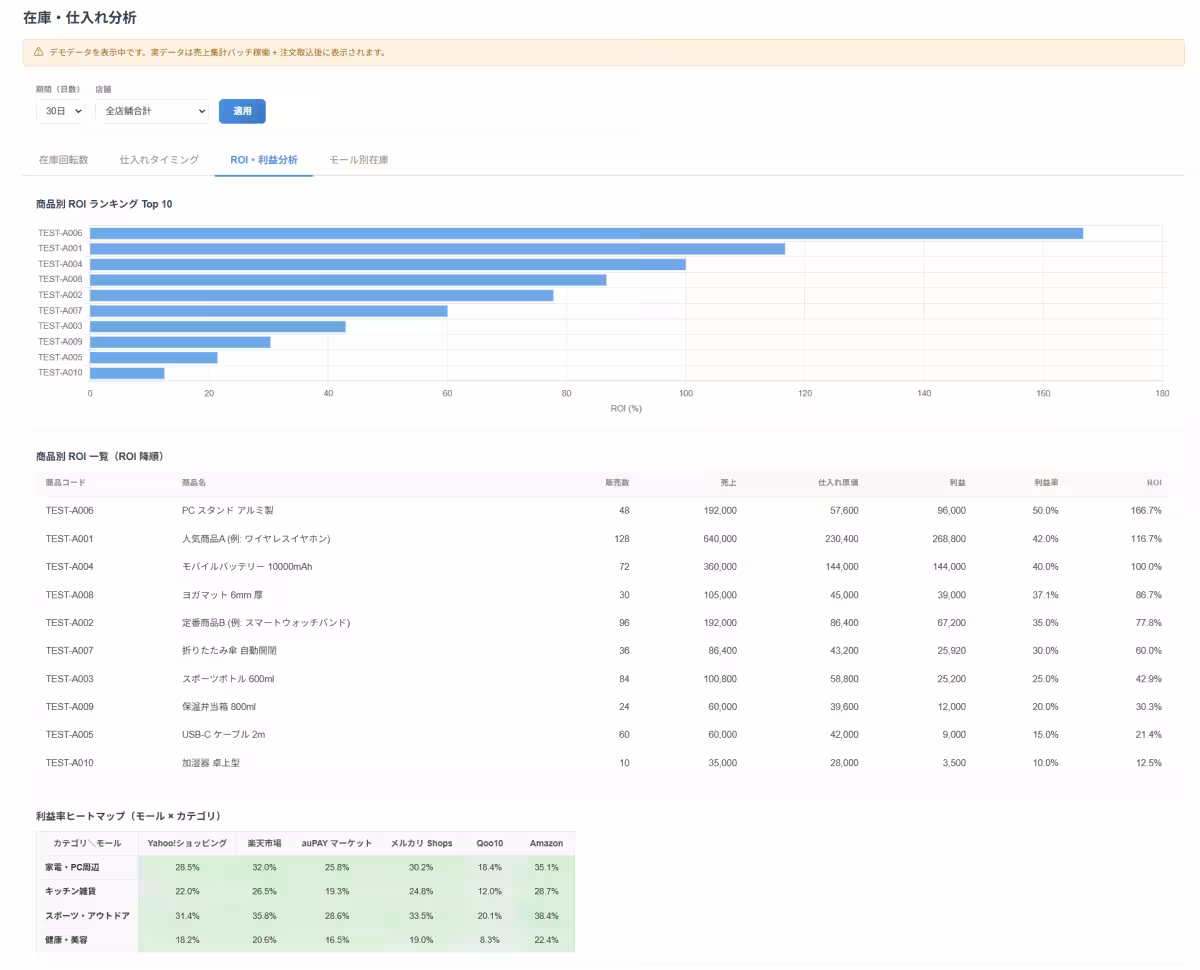Image resolution: width=1200 pixels, height=970 pixels.
Task: Expand the 全店舗合計 store selector
Action: [152, 111]
